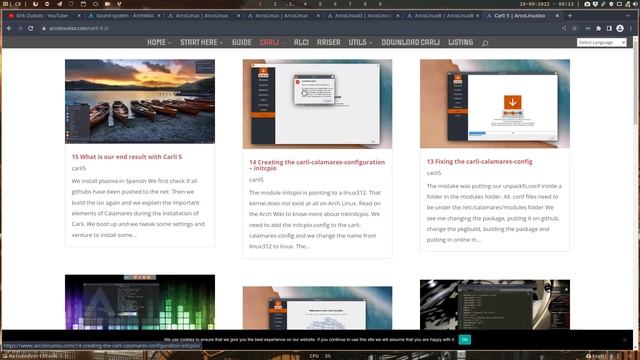Close the Sound system ArchWiki tab

(x=159, y=16)
